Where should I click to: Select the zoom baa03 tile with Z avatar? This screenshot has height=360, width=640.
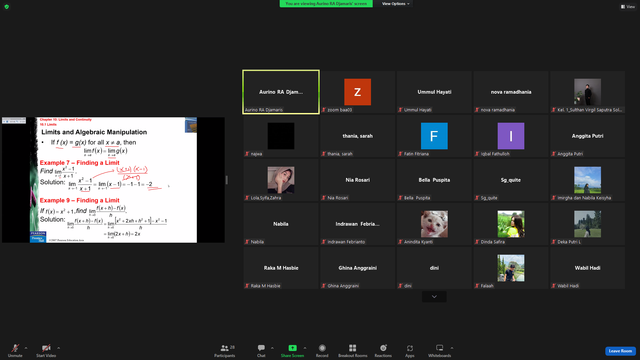click(358, 92)
